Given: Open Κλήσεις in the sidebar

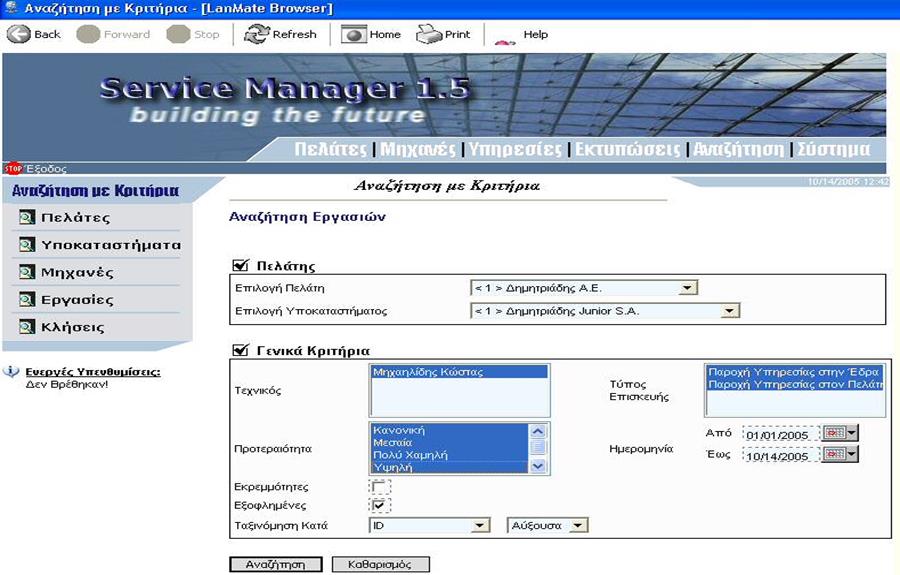Looking at the screenshot, I should coord(72,327).
